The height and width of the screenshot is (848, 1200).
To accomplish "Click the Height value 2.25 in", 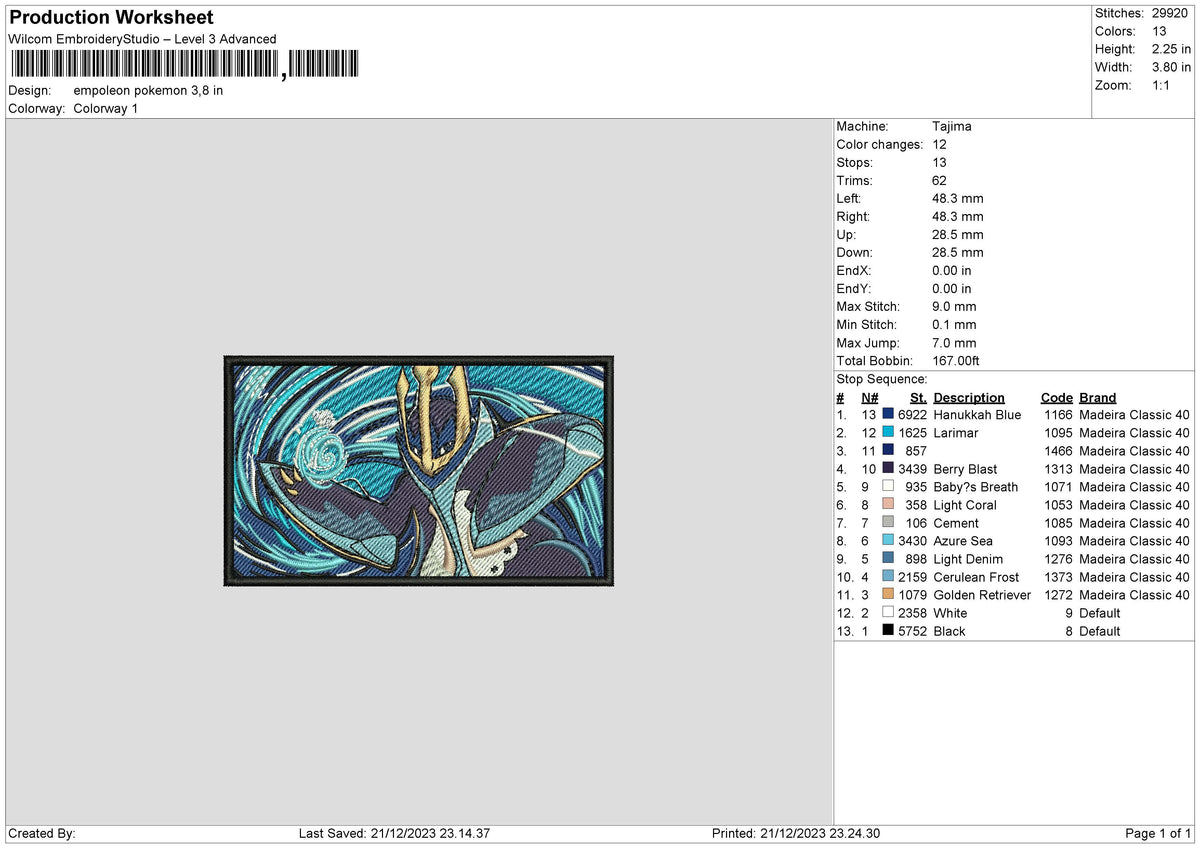I will tap(1170, 49).
